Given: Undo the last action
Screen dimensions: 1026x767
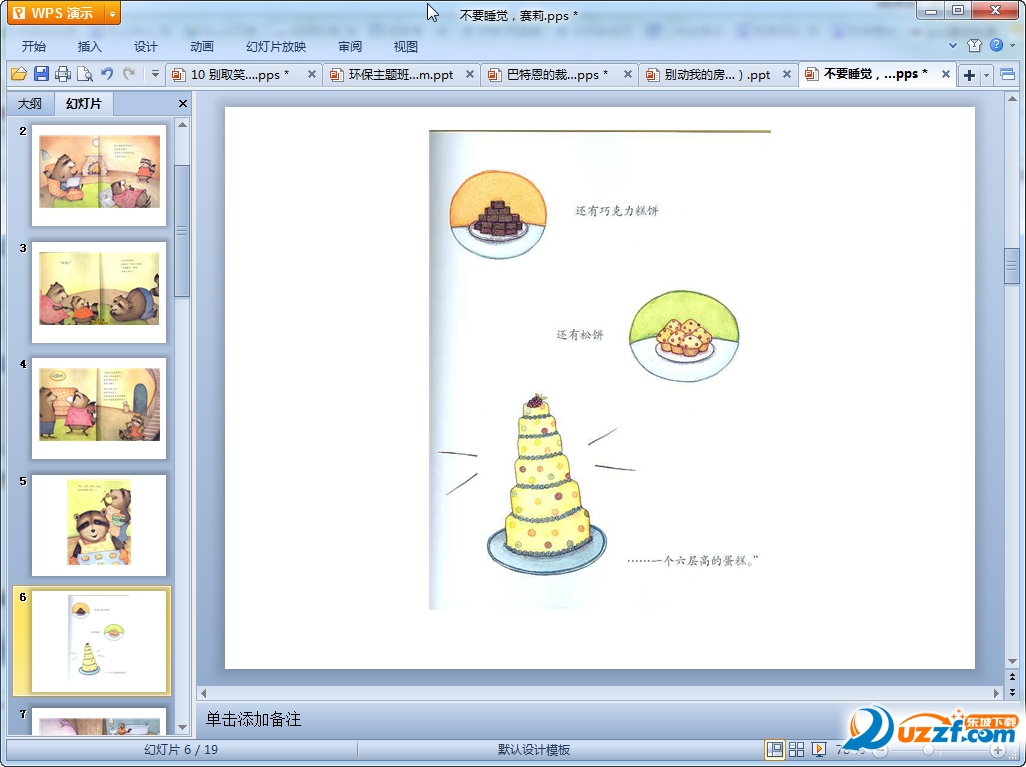Looking at the screenshot, I should (x=107, y=74).
